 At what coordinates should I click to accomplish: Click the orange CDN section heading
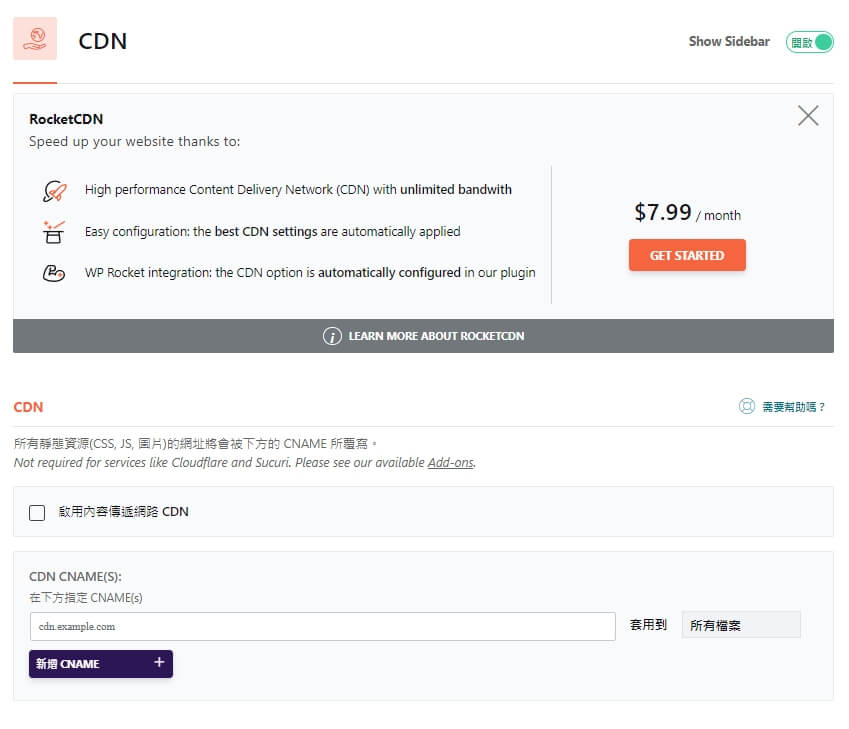pos(28,407)
